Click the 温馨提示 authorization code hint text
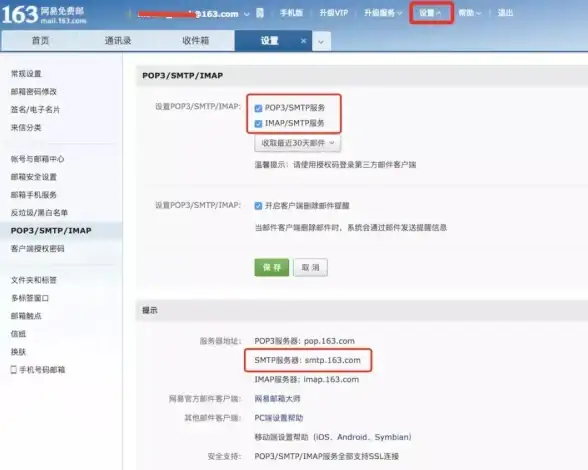Image resolution: width=588 pixels, height=470 pixels. (x=335, y=165)
